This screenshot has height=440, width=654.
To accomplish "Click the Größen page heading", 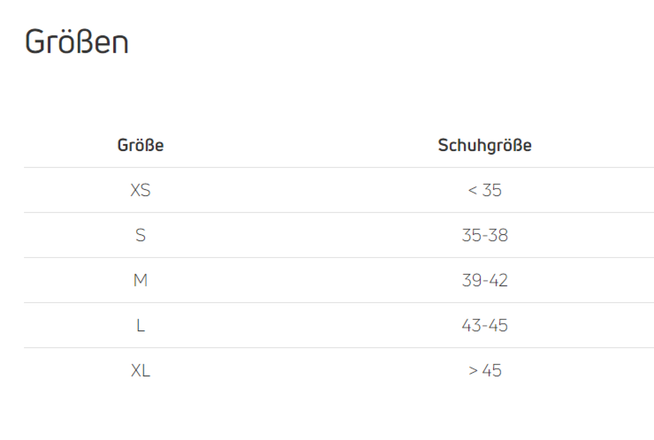I will click(x=77, y=42).
